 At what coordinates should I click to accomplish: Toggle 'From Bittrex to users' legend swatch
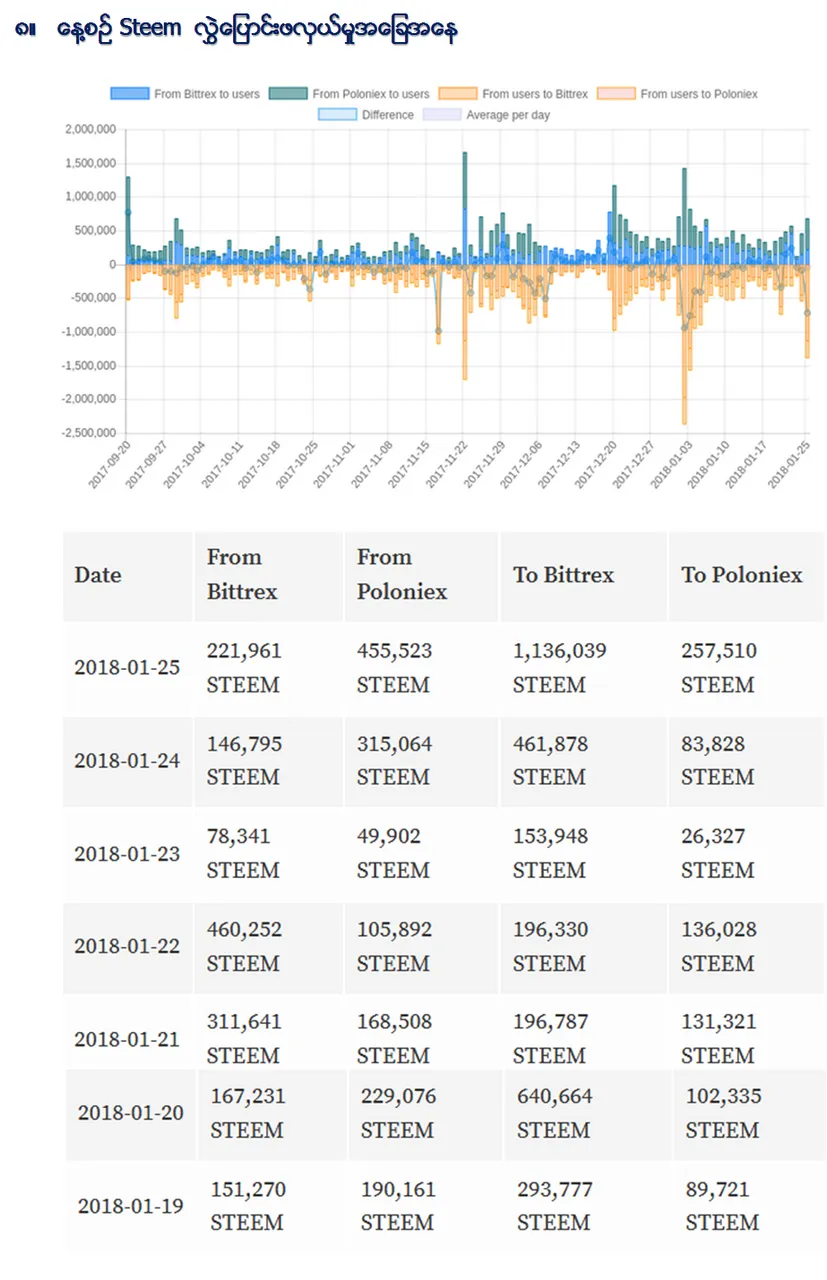(x=129, y=94)
